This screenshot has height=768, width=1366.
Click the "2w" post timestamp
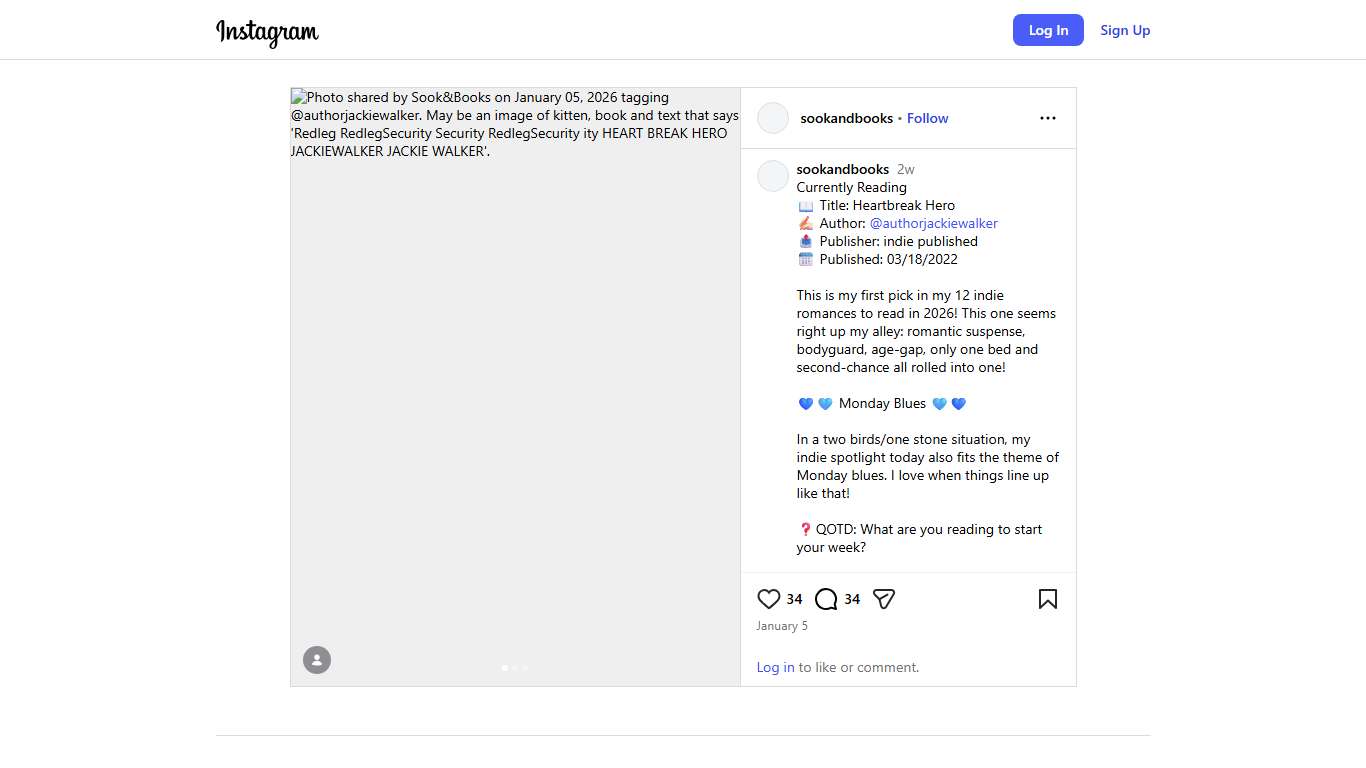click(x=905, y=169)
